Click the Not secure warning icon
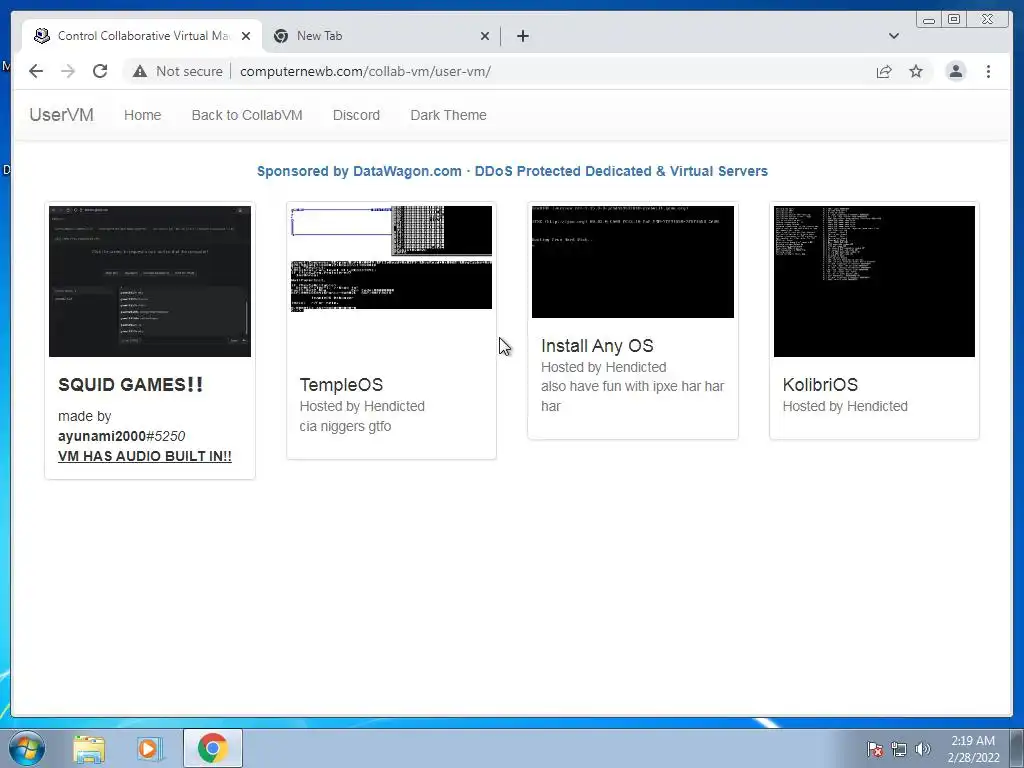This screenshot has height=768, width=1024. [140, 71]
